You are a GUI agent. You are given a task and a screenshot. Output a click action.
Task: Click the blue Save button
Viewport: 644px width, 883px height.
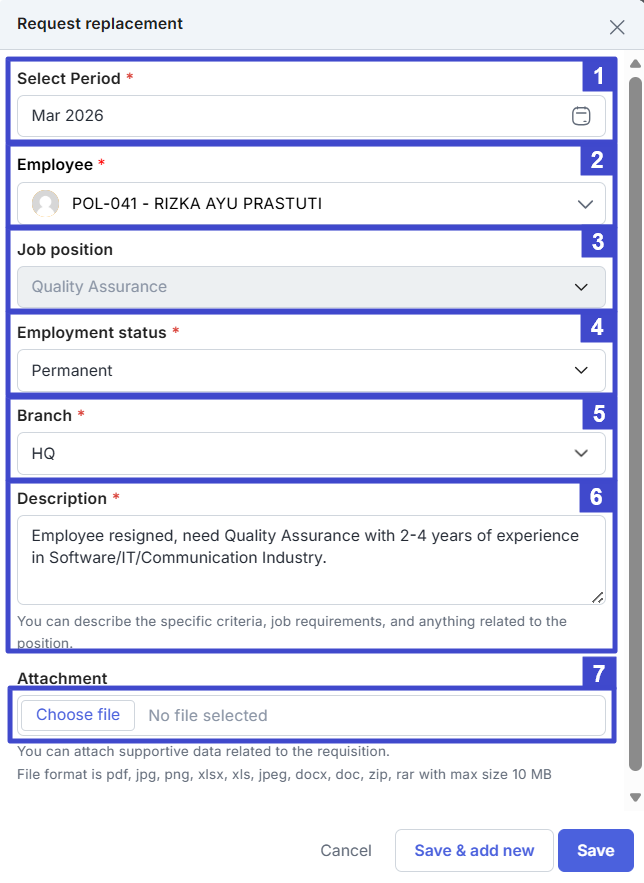point(595,850)
